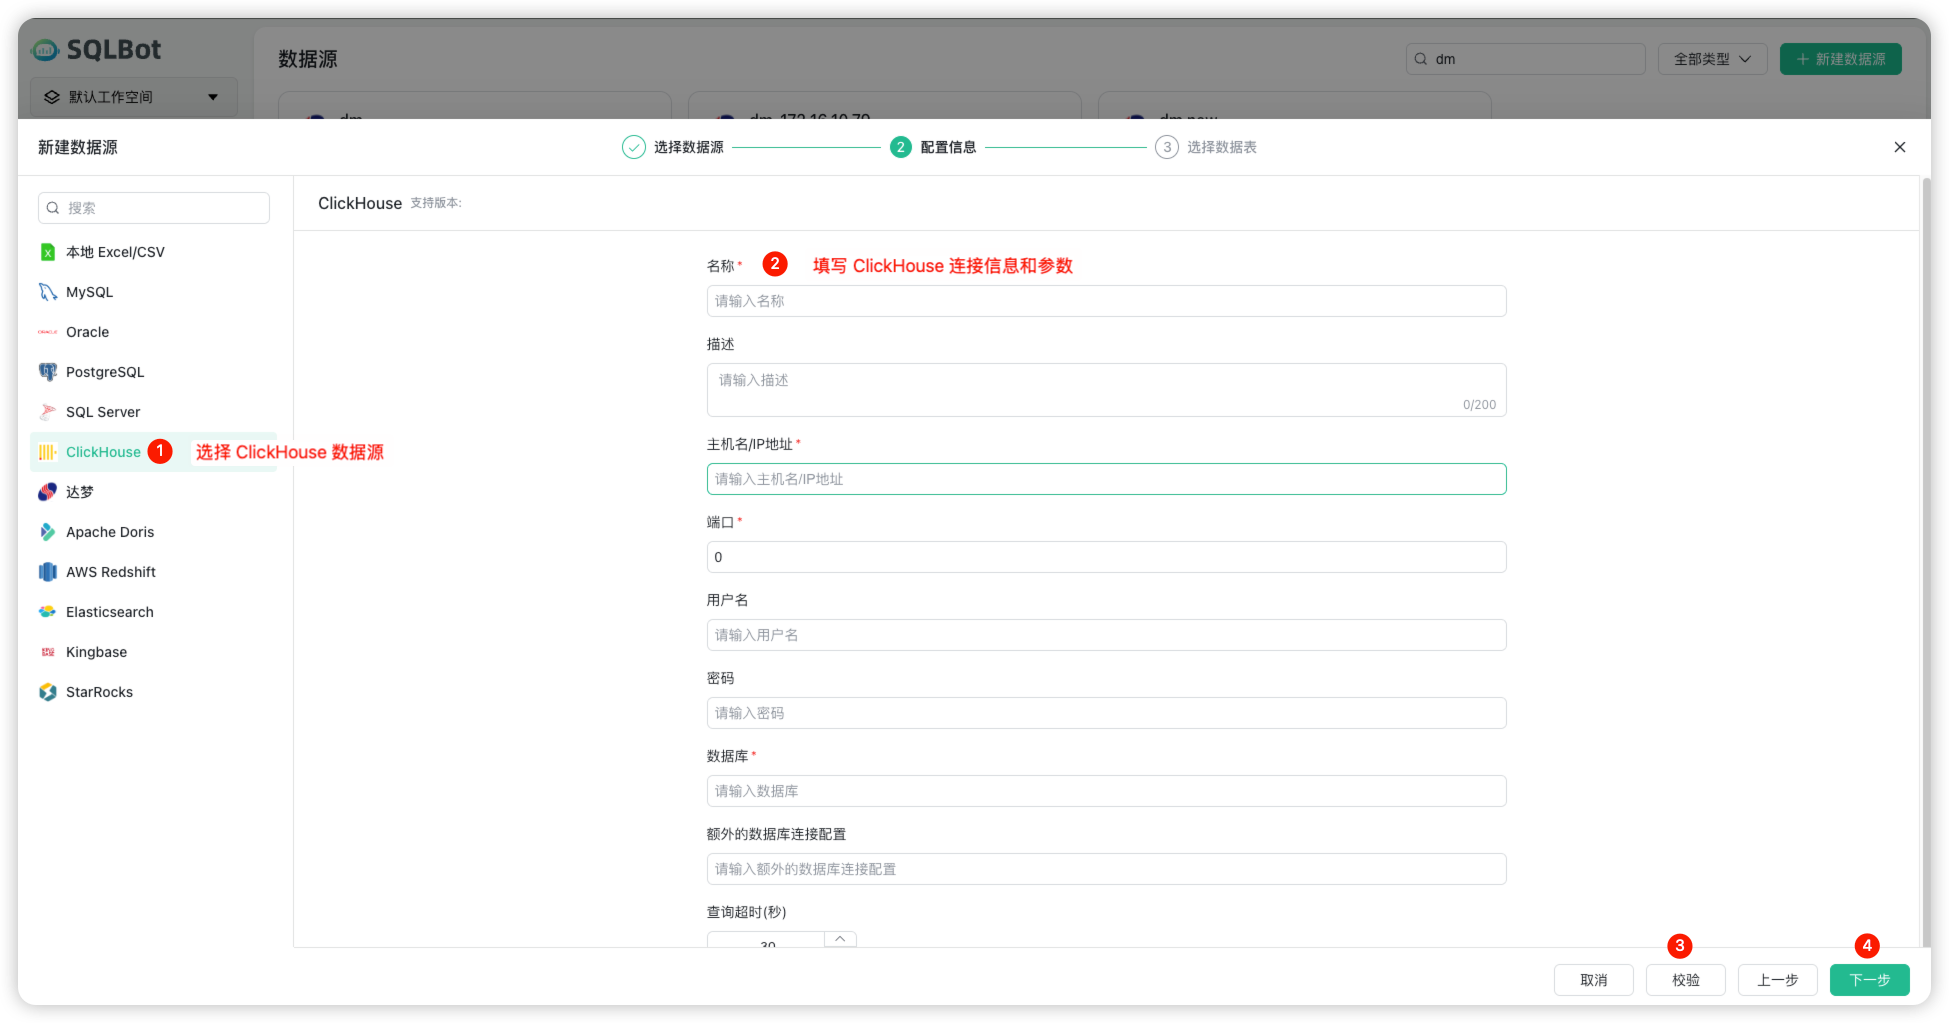This screenshot has width=1949, height=1023.
Task: Click the dm search box at top
Action: 1525,58
